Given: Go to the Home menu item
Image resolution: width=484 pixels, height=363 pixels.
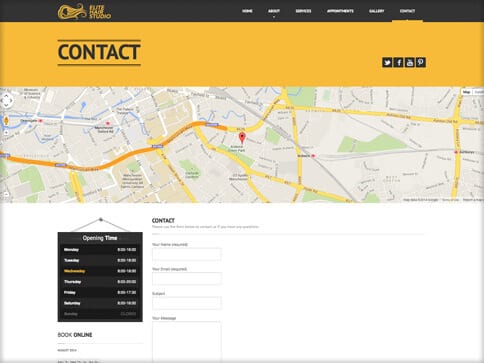Looking at the screenshot, I should (247, 11).
